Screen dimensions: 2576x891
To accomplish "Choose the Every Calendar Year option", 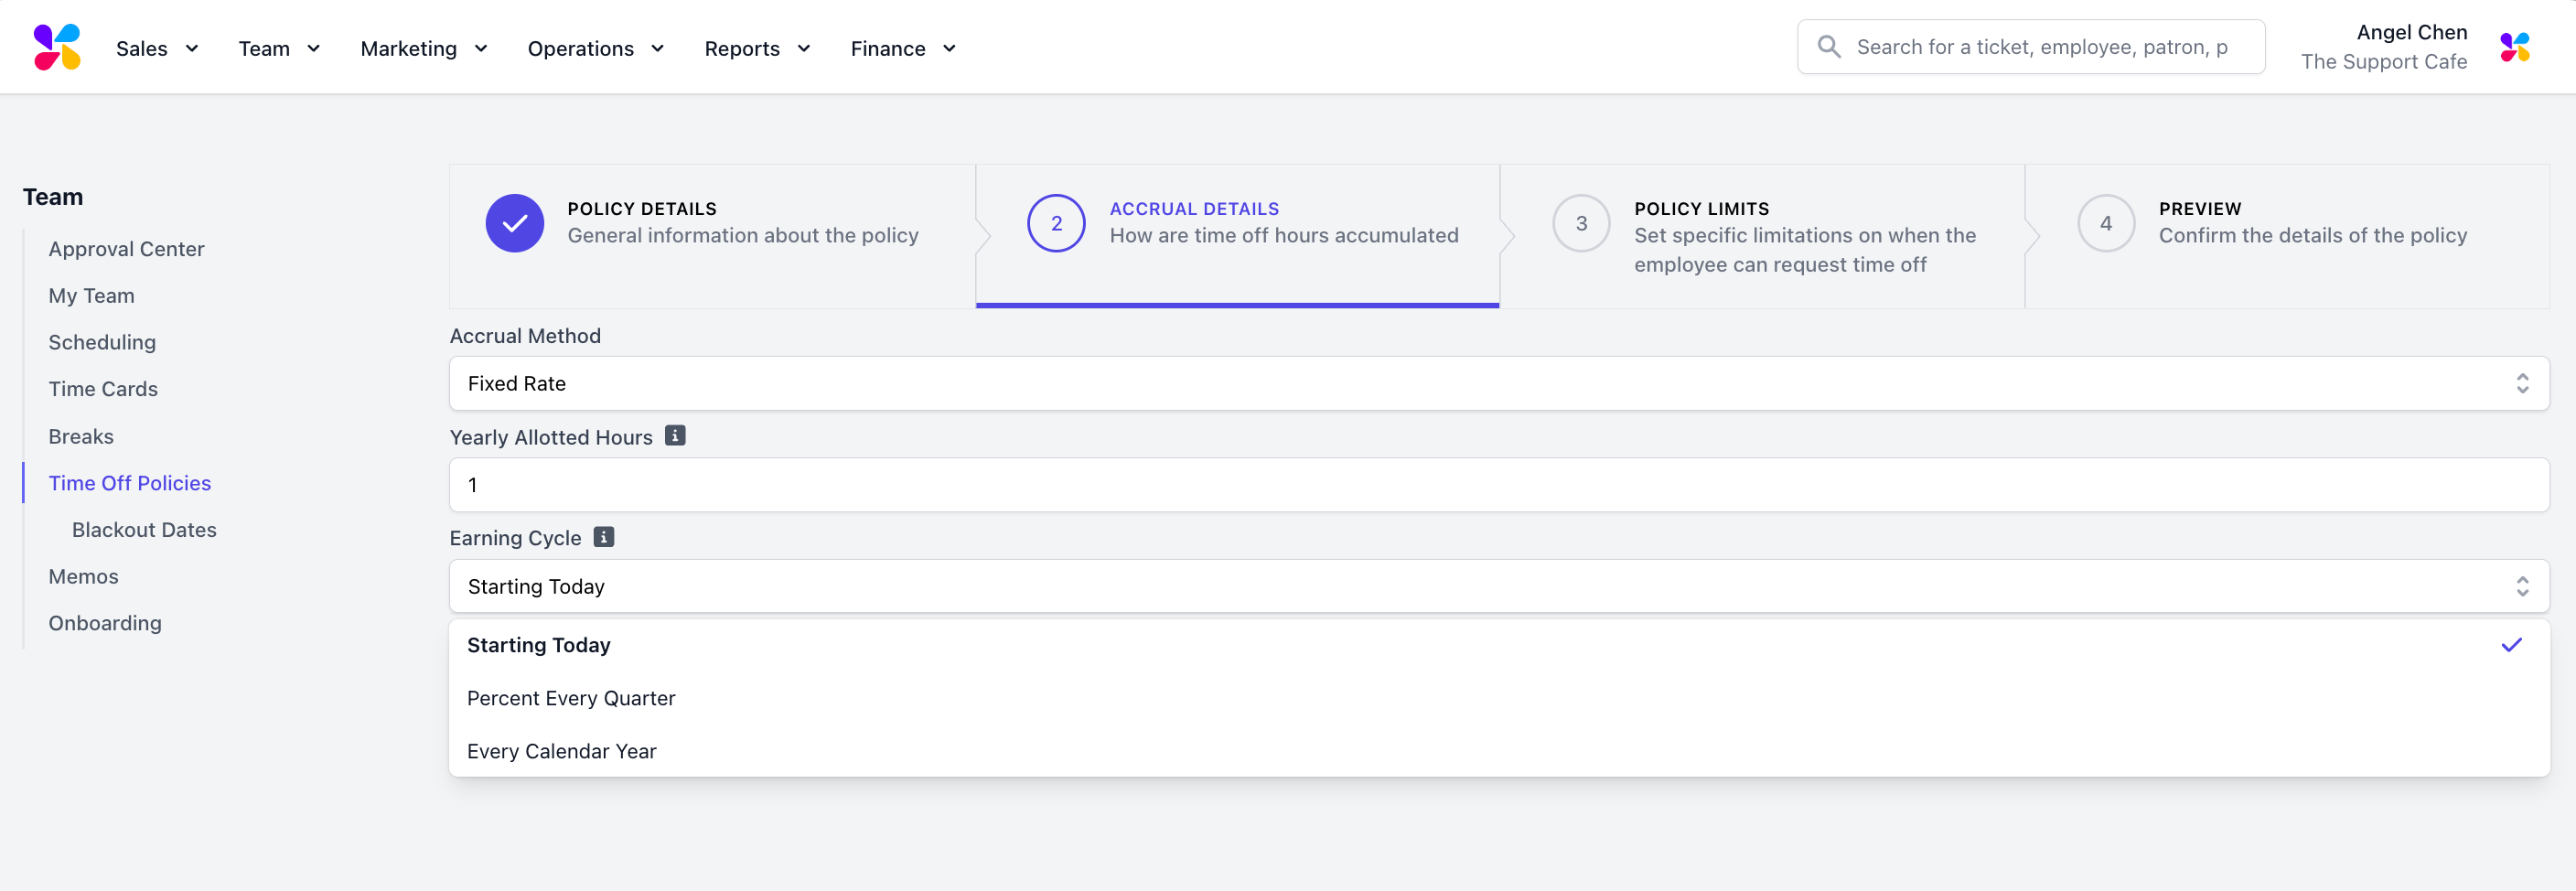I will [1499, 752].
